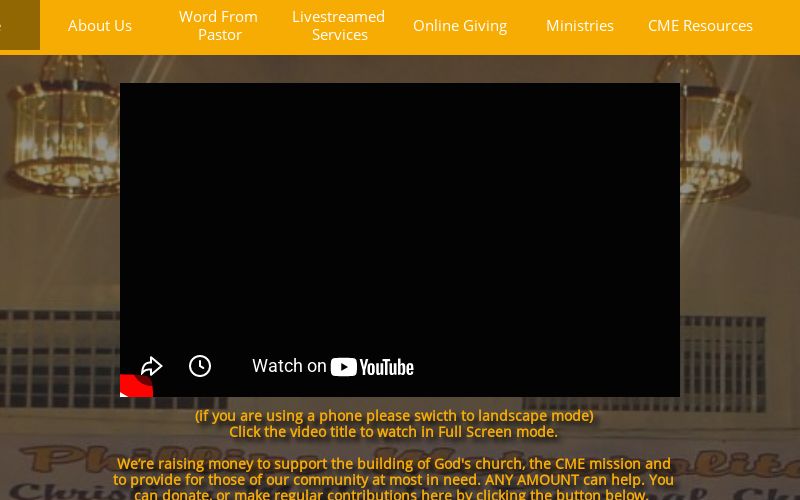The height and width of the screenshot is (500, 800).
Task: Click the Watch Later clock icon
Action: click(x=200, y=366)
